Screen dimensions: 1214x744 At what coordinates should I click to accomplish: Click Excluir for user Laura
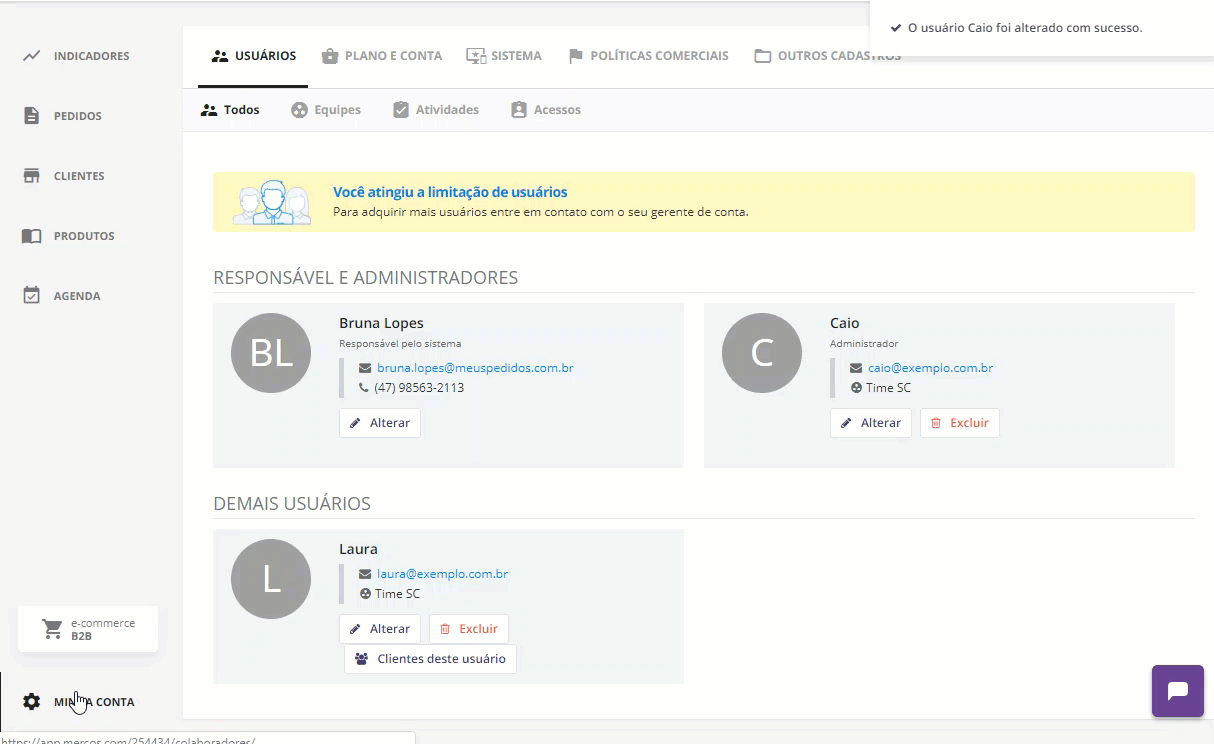(x=469, y=629)
